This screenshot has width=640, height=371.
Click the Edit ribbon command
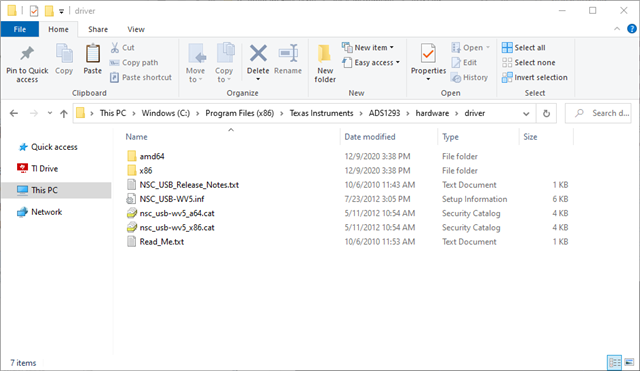click(x=464, y=62)
